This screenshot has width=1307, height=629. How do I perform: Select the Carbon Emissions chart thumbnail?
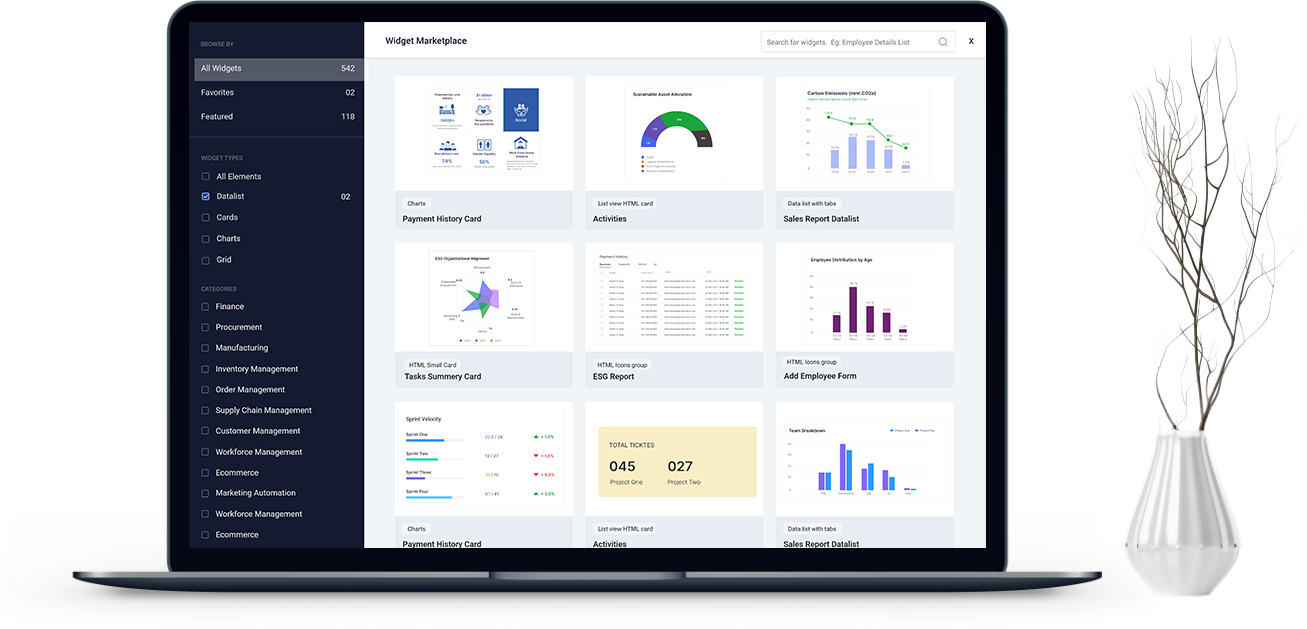pos(864,132)
